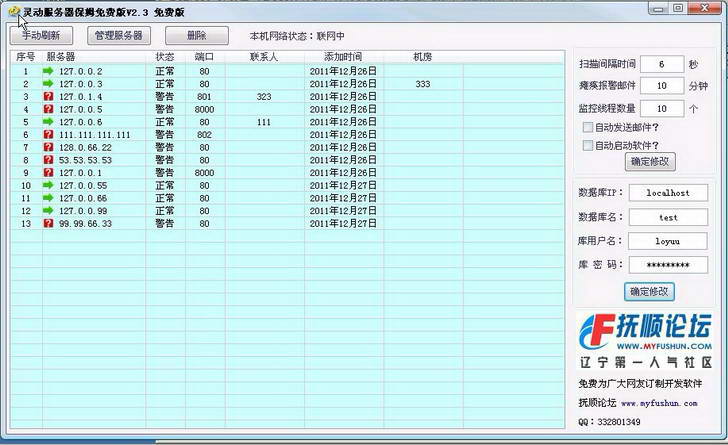Sort by the 状态 column header
Image resolution: width=728 pixels, height=445 pixels.
[165, 57]
